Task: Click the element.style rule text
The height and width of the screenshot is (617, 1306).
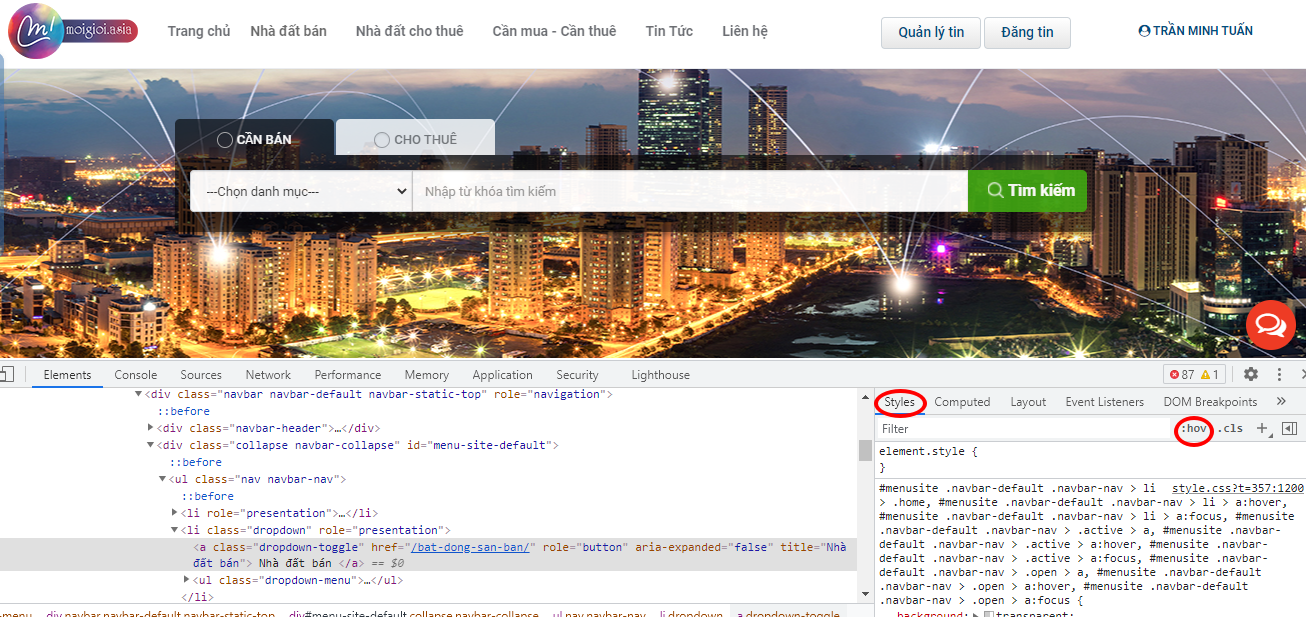Action: (x=928, y=452)
